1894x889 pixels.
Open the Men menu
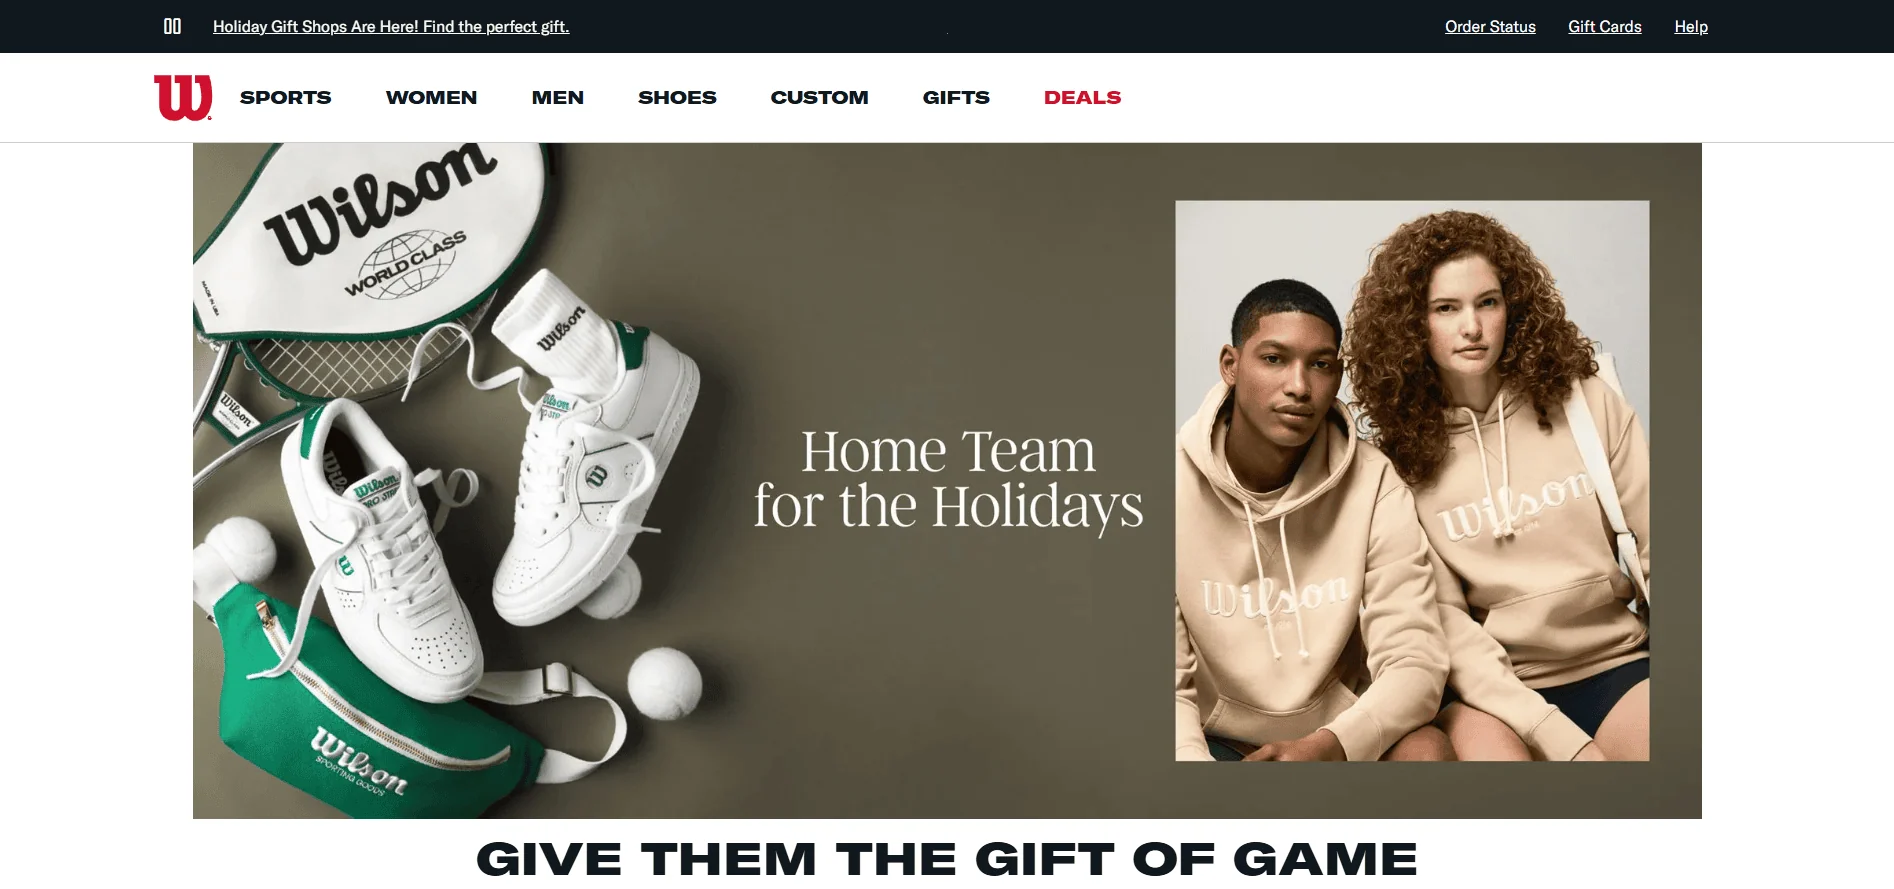click(558, 97)
